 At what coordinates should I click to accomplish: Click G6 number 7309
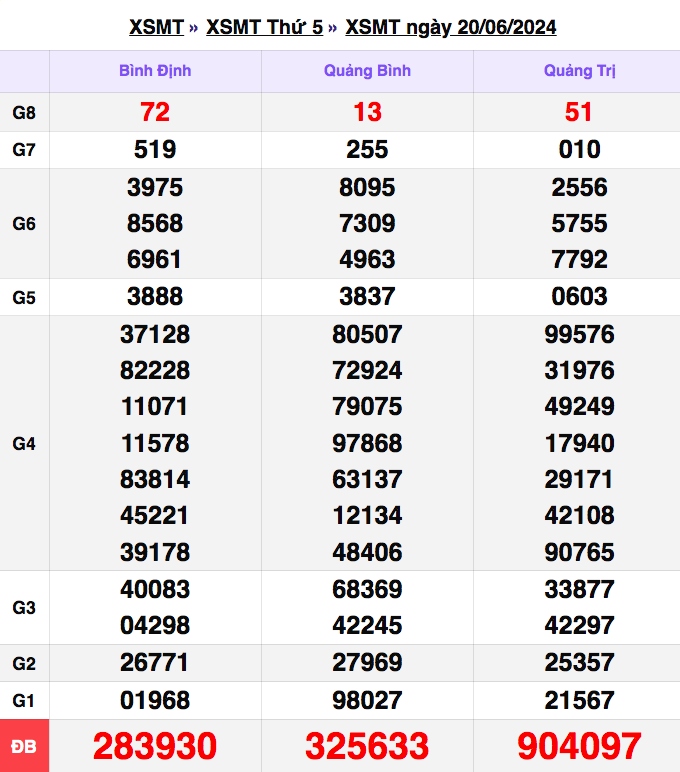click(367, 224)
